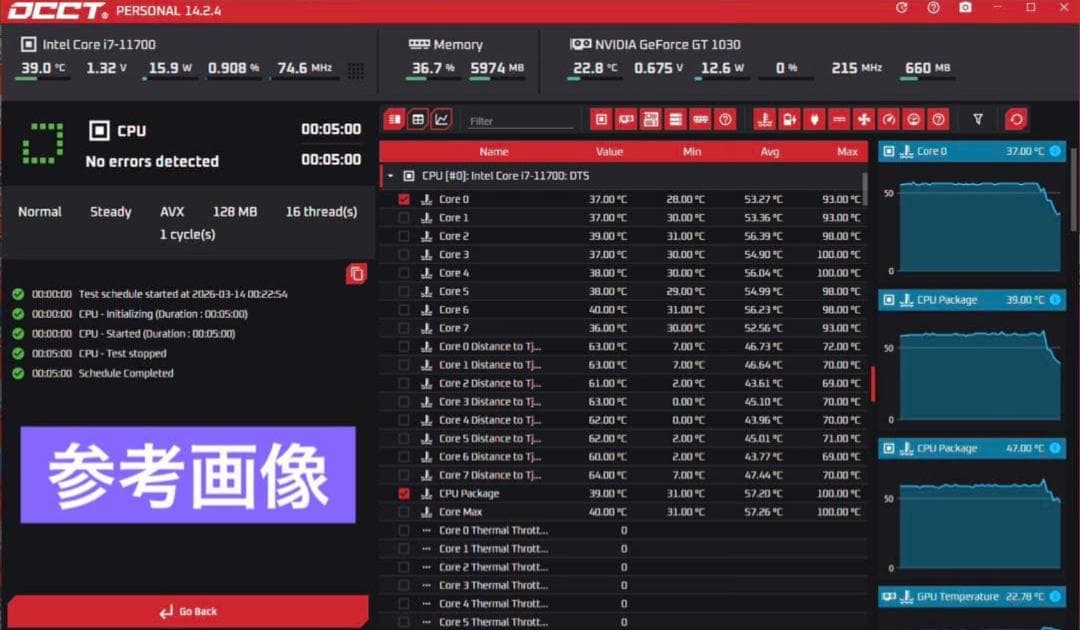The height and width of the screenshot is (630, 1080).
Task: Sort table by Value column
Action: (x=609, y=151)
